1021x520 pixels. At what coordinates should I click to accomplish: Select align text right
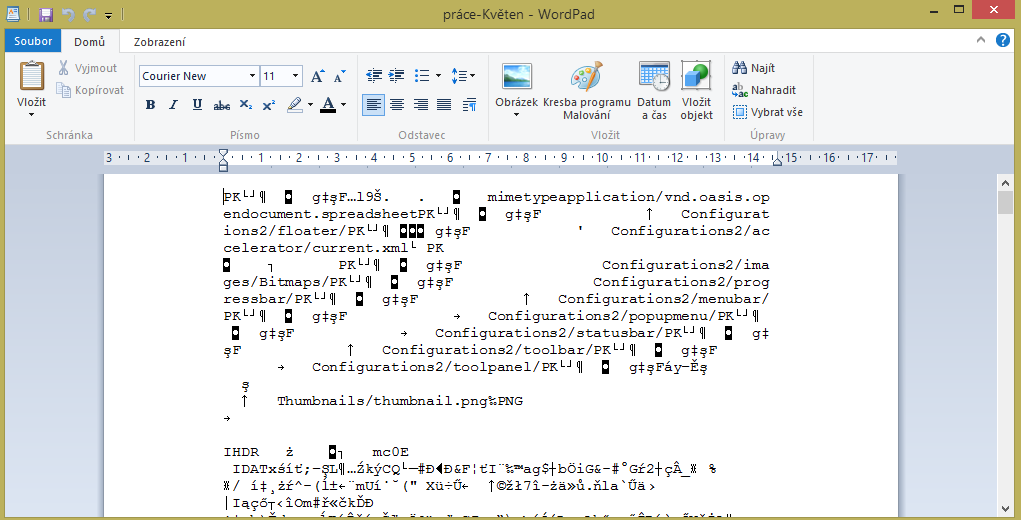tap(421, 105)
